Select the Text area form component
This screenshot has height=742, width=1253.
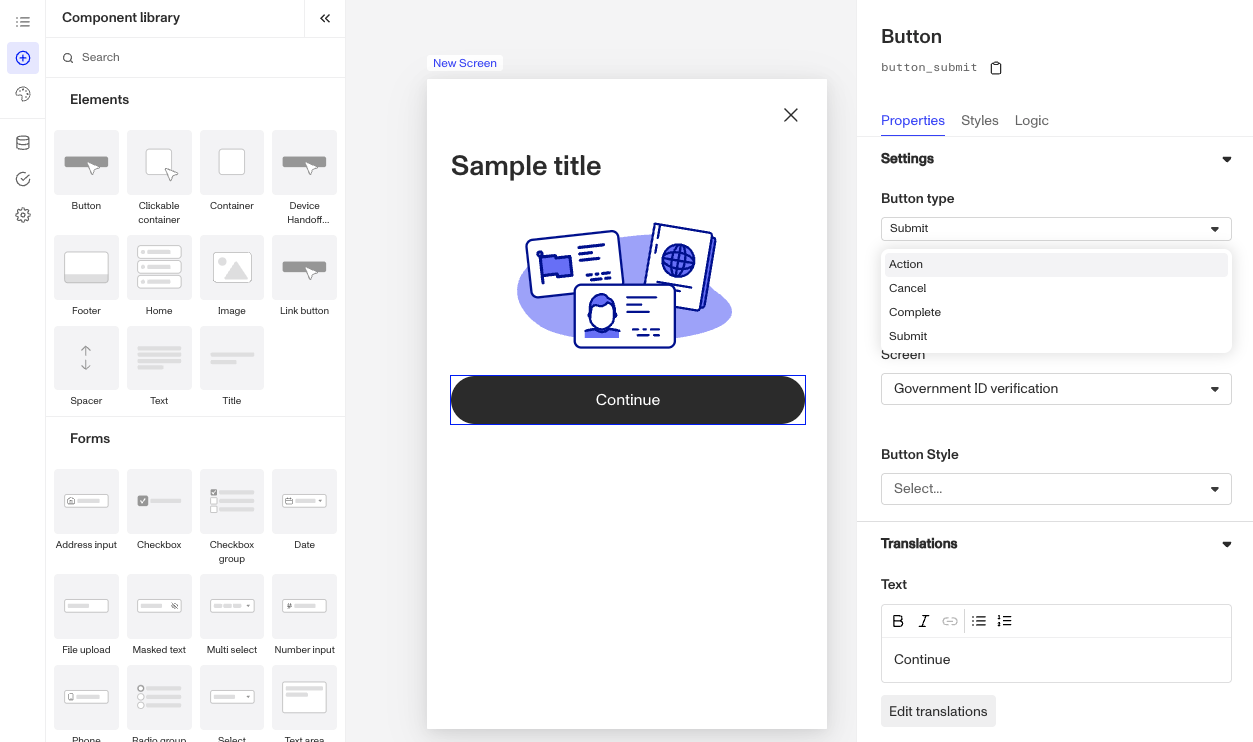click(x=304, y=704)
